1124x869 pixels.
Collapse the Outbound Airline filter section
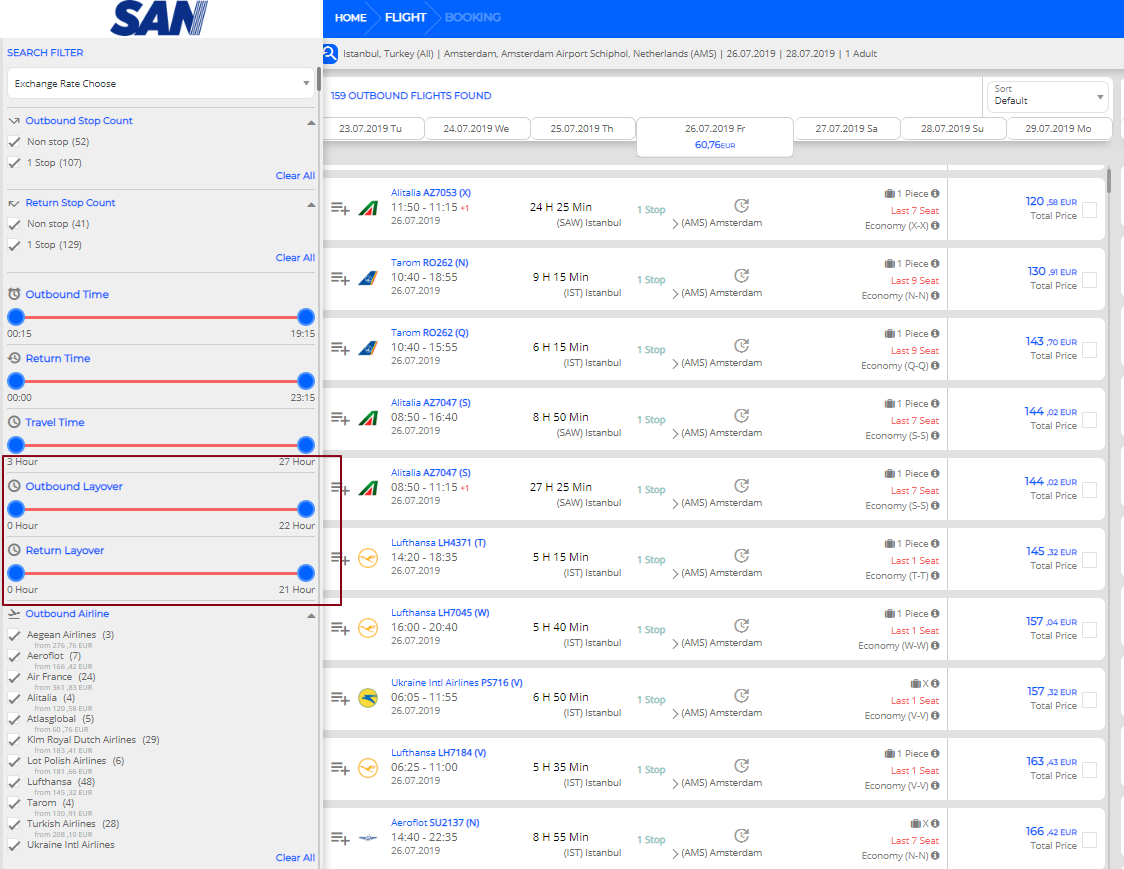click(x=311, y=615)
